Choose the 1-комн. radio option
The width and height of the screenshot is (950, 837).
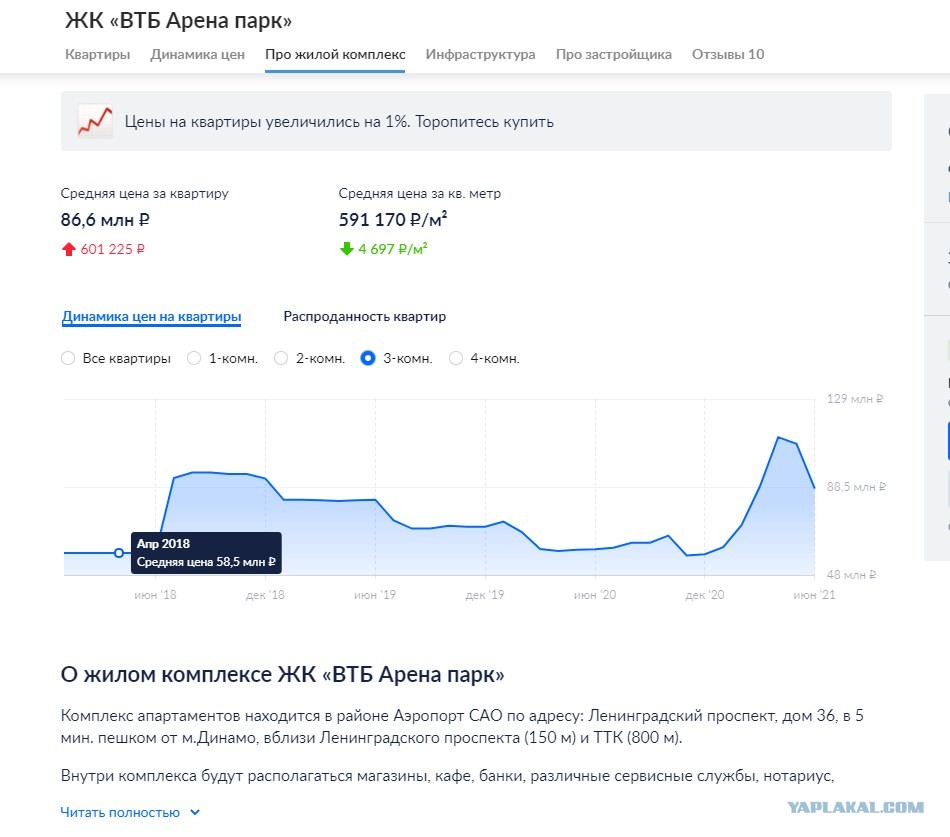click(x=194, y=358)
